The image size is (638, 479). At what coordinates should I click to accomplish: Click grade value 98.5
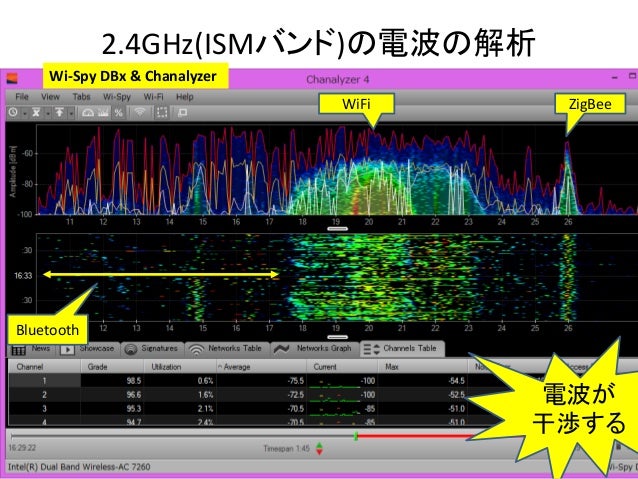tap(134, 381)
